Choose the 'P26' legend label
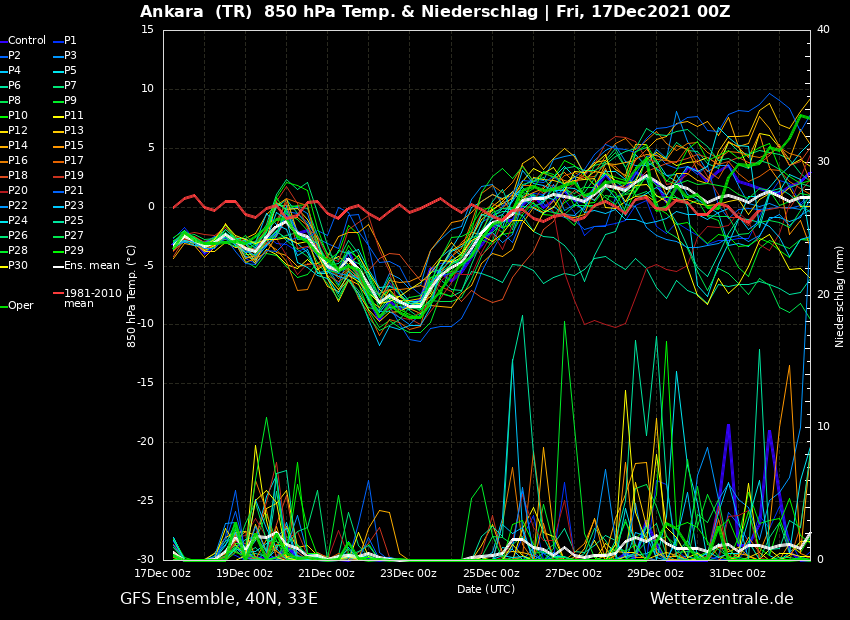The height and width of the screenshot is (620, 850). click(x=17, y=235)
